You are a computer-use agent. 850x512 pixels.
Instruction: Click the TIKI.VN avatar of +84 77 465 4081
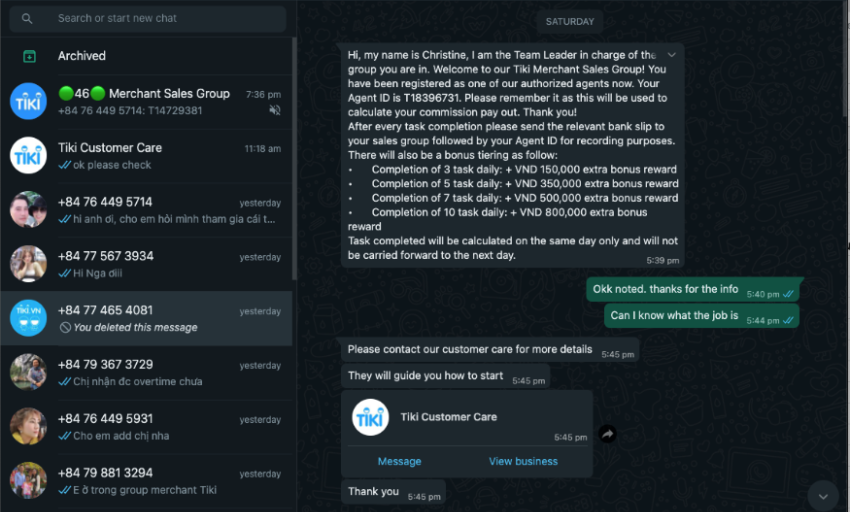pyautogui.click(x=28, y=318)
